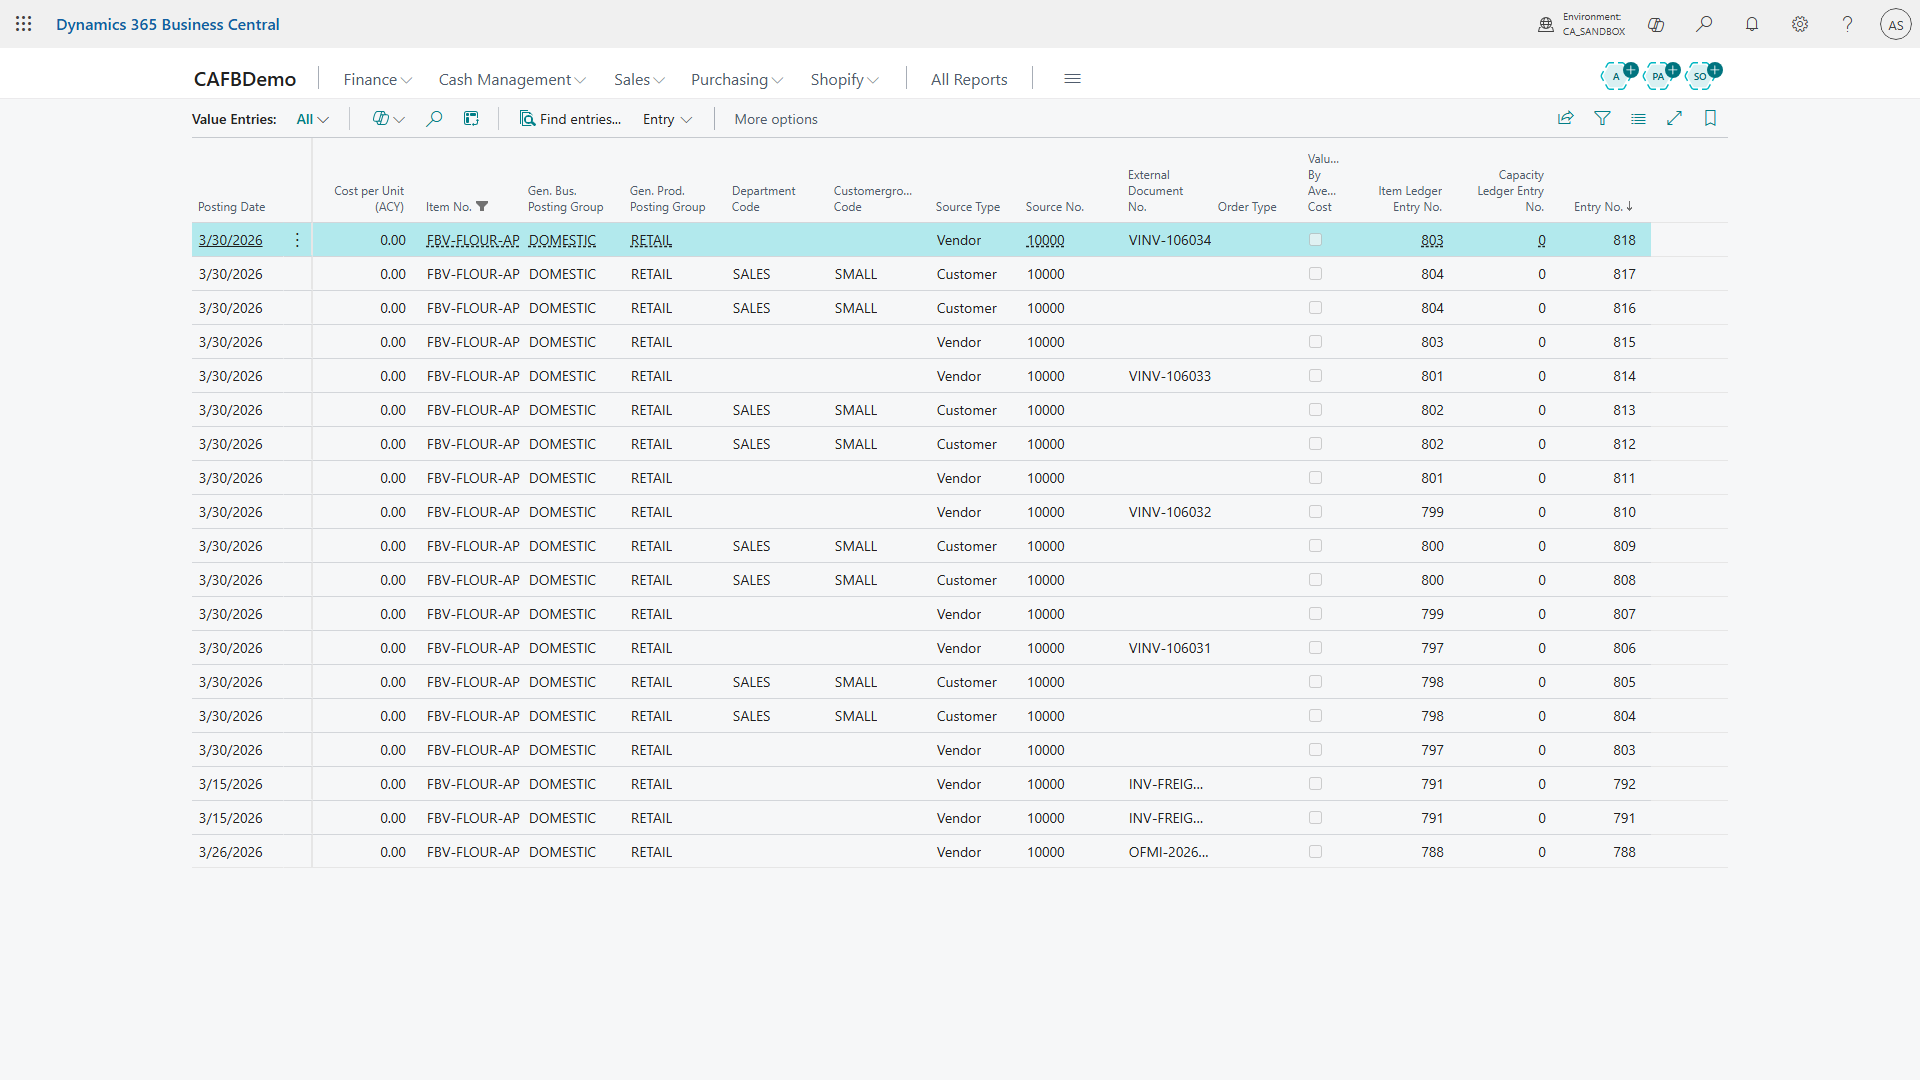Open the global search magnifier in the top bar
The height and width of the screenshot is (1080, 1920).
[1705, 24]
